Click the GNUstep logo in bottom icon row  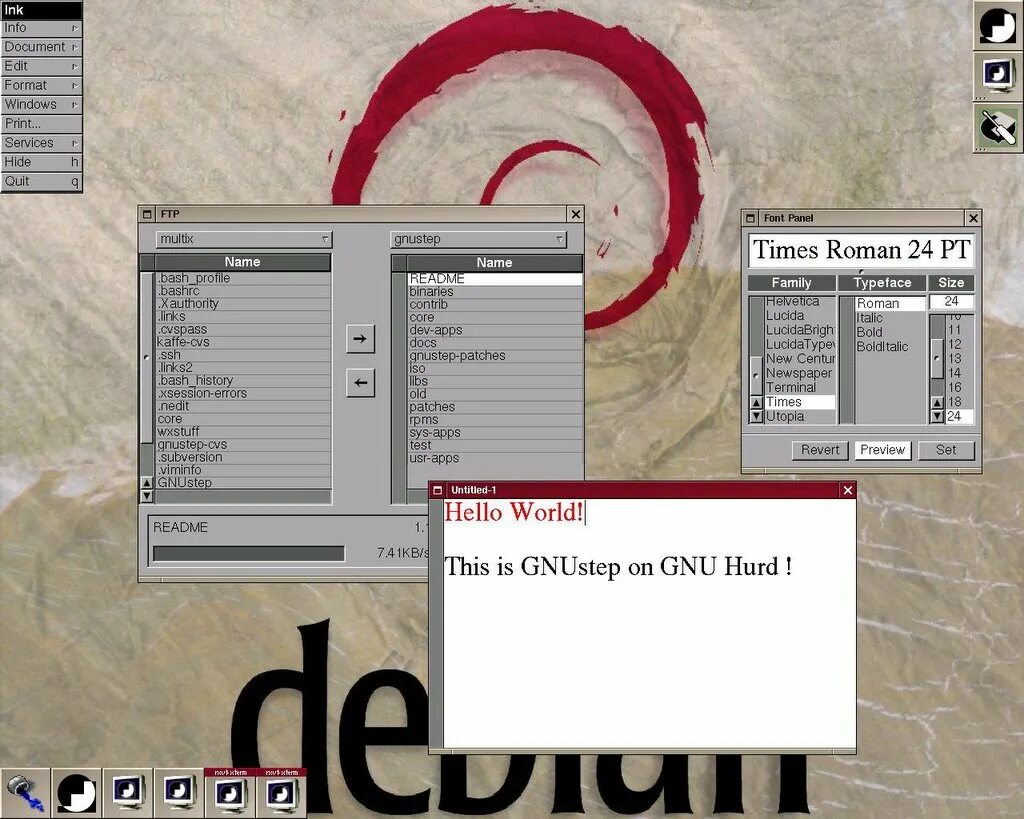(76, 793)
